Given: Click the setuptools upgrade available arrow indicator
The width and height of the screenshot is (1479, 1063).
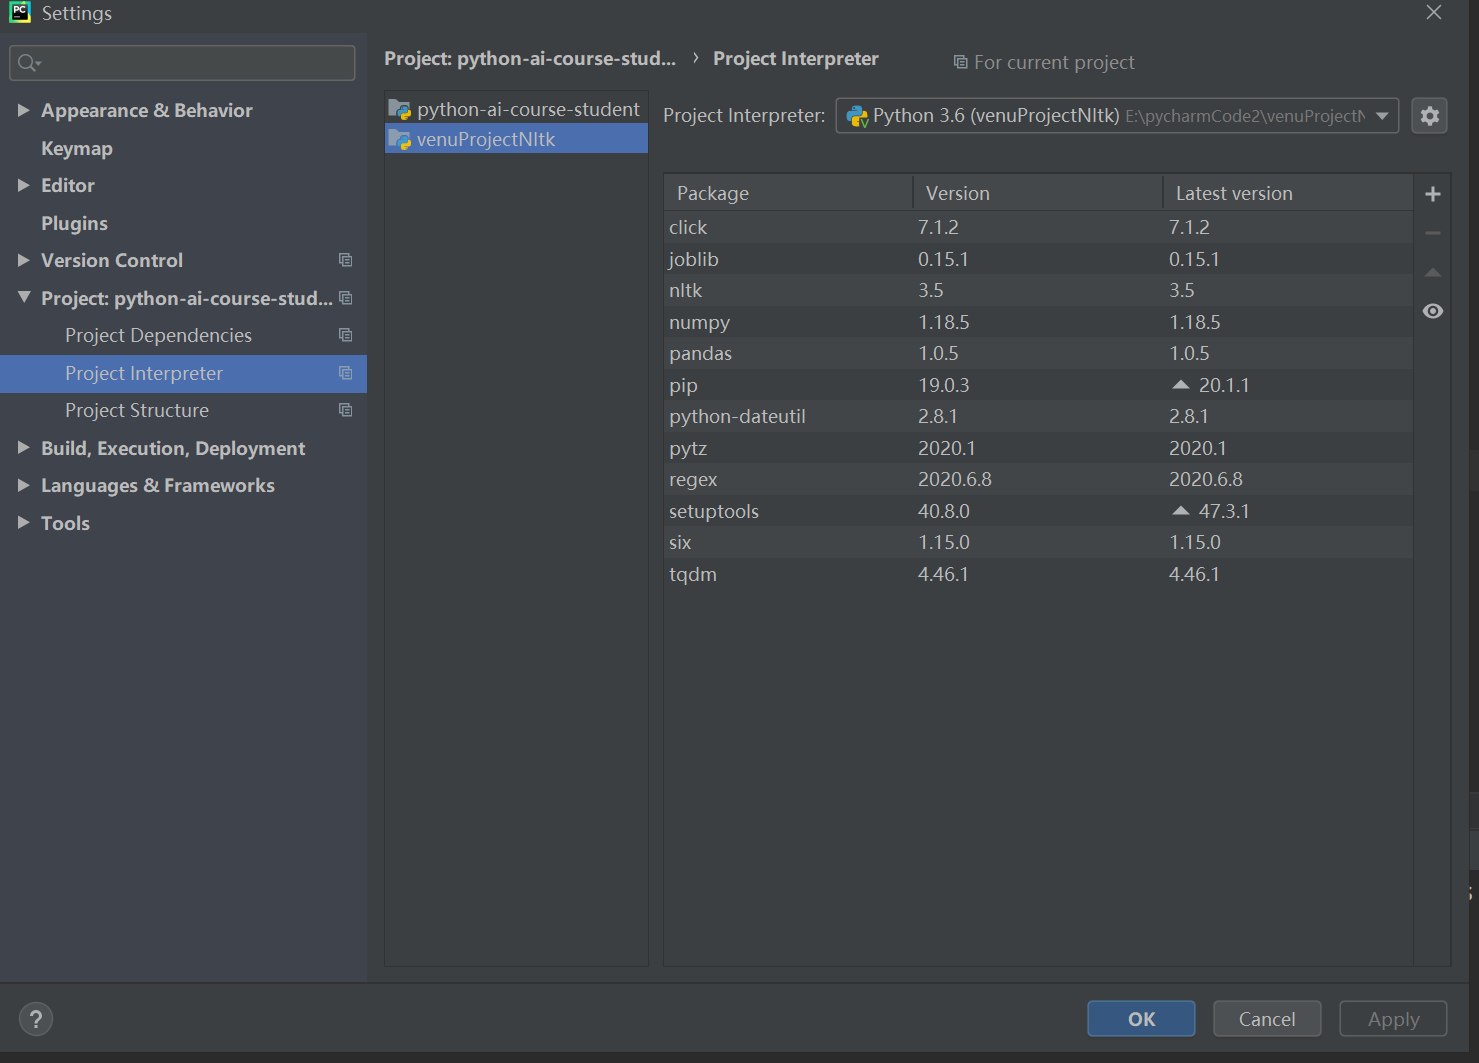Looking at the screenshot, I should coord(1181,511).
